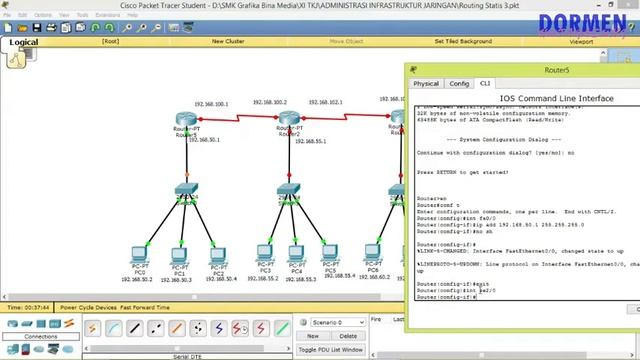The width and height of the screenshot is (640, 360).
Task: Switch to the CLI tab in Router5 window
Action: coord(485,83)
